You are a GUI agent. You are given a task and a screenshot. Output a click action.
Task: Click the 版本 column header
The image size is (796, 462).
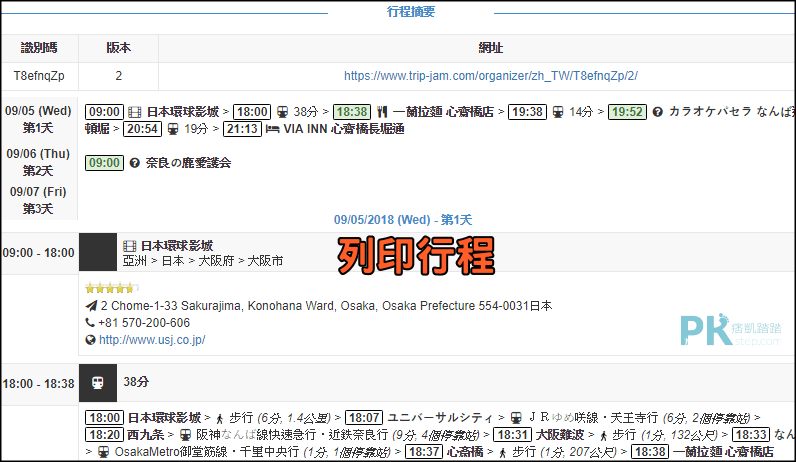[118, 48]
